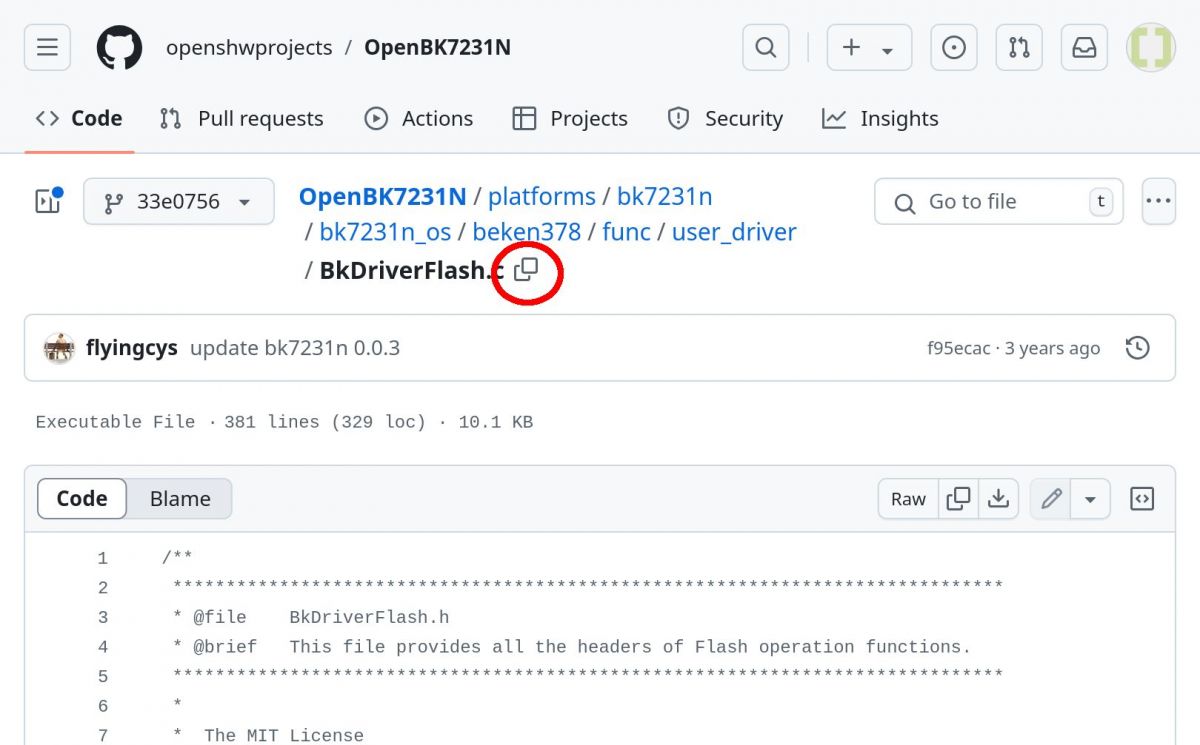Go to GitHub home via logo
The image size is (1200, 745).
119,47
